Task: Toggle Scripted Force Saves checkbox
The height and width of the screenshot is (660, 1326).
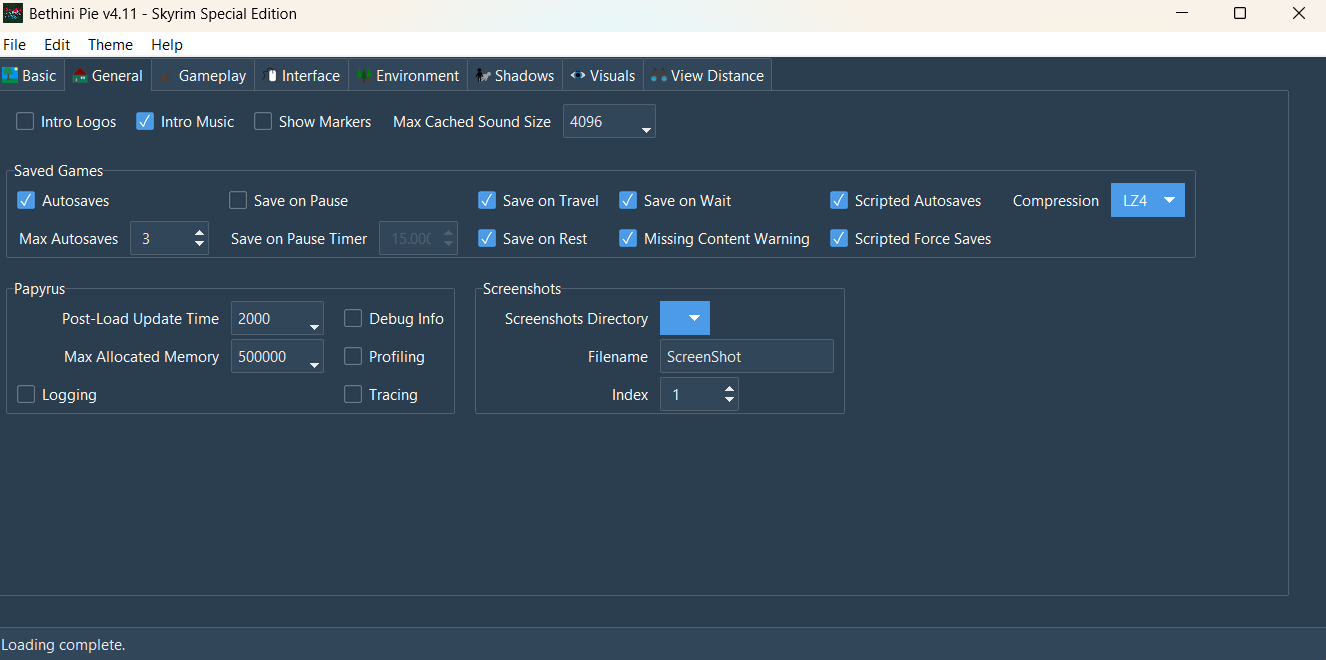Action: pyautogui.click(x=839, y=238)
